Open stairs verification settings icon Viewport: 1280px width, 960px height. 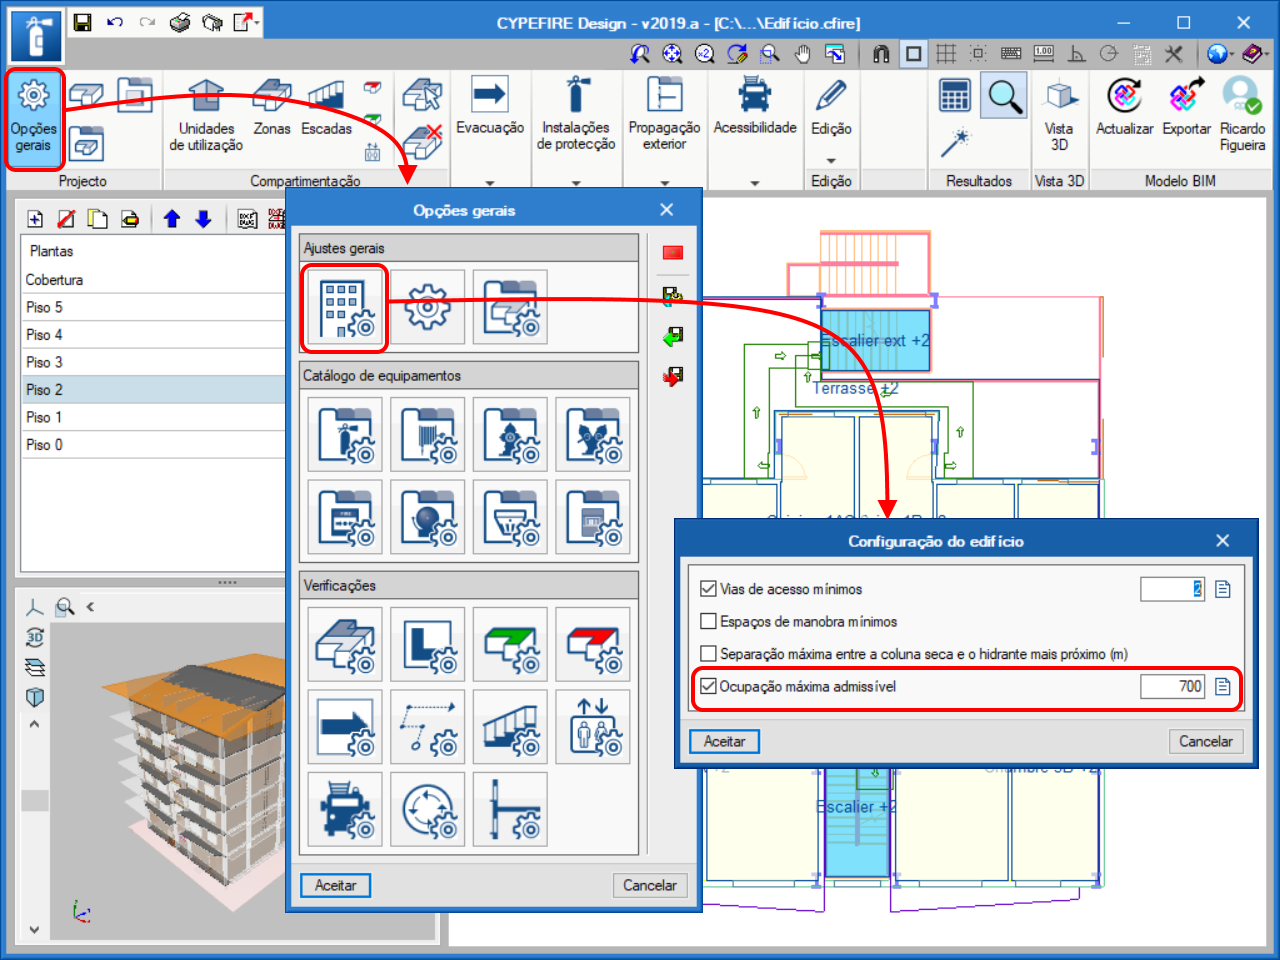pyautogui.click(x=510, y=726)
